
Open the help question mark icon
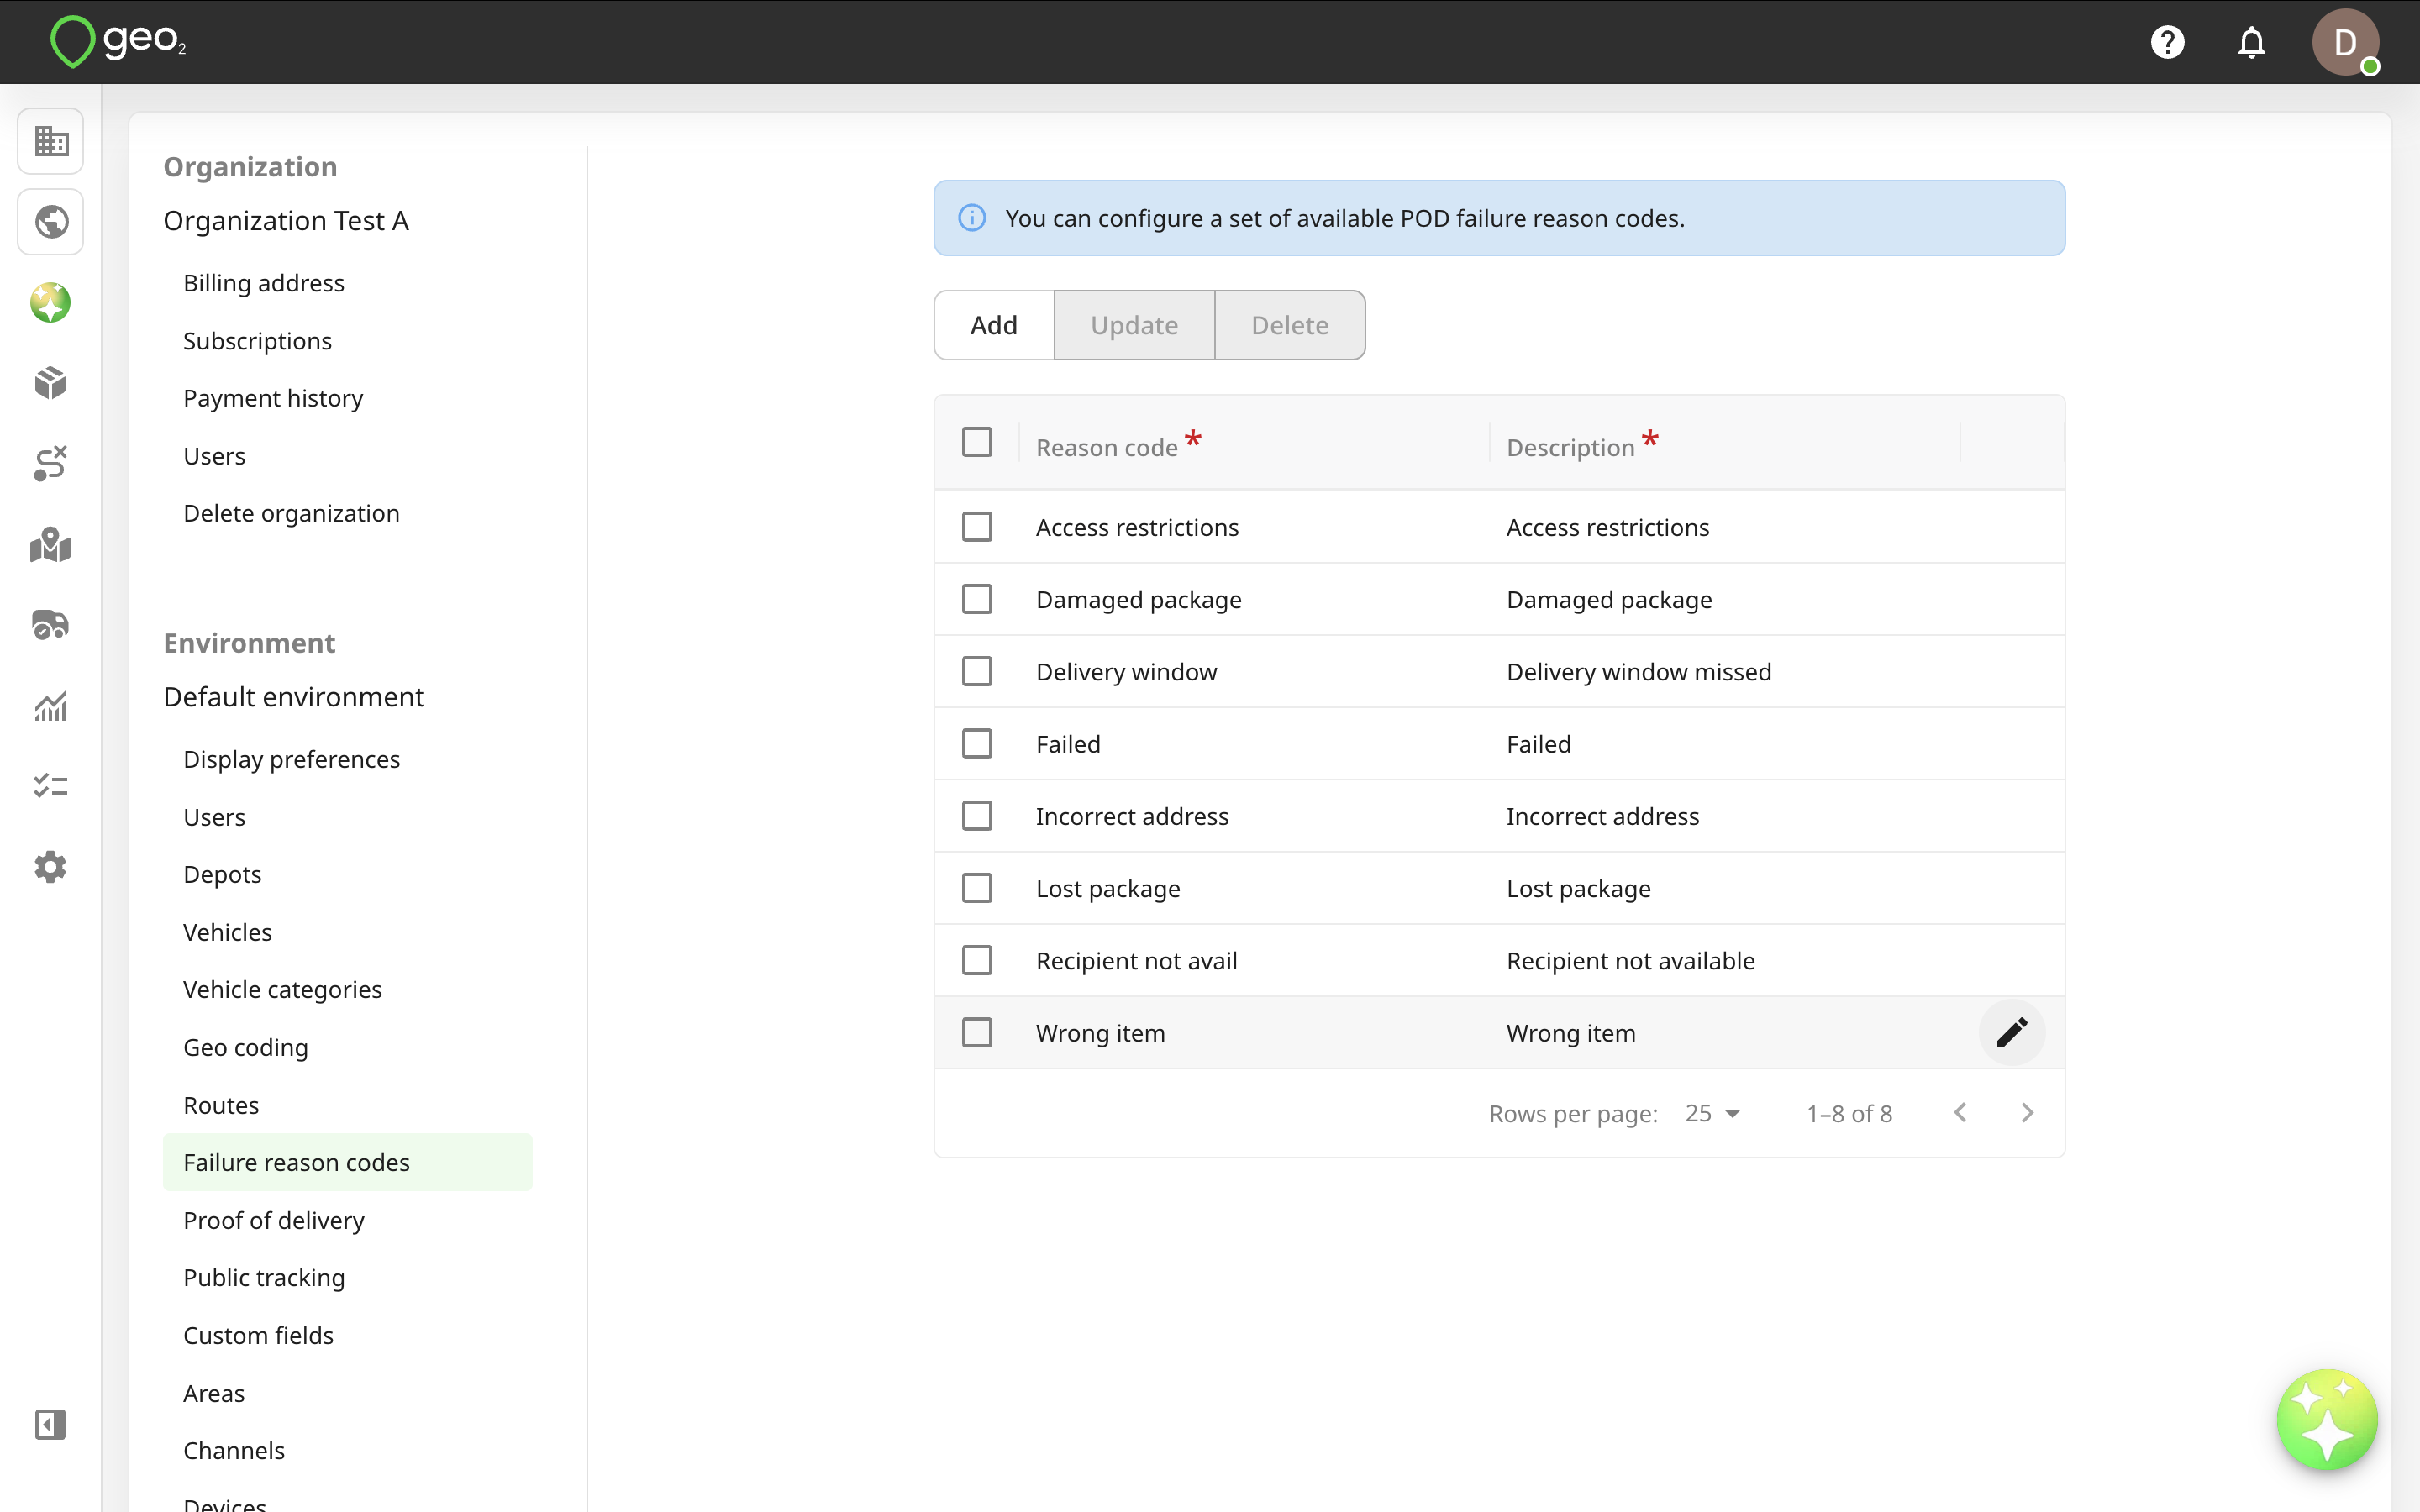point(2167,42)
